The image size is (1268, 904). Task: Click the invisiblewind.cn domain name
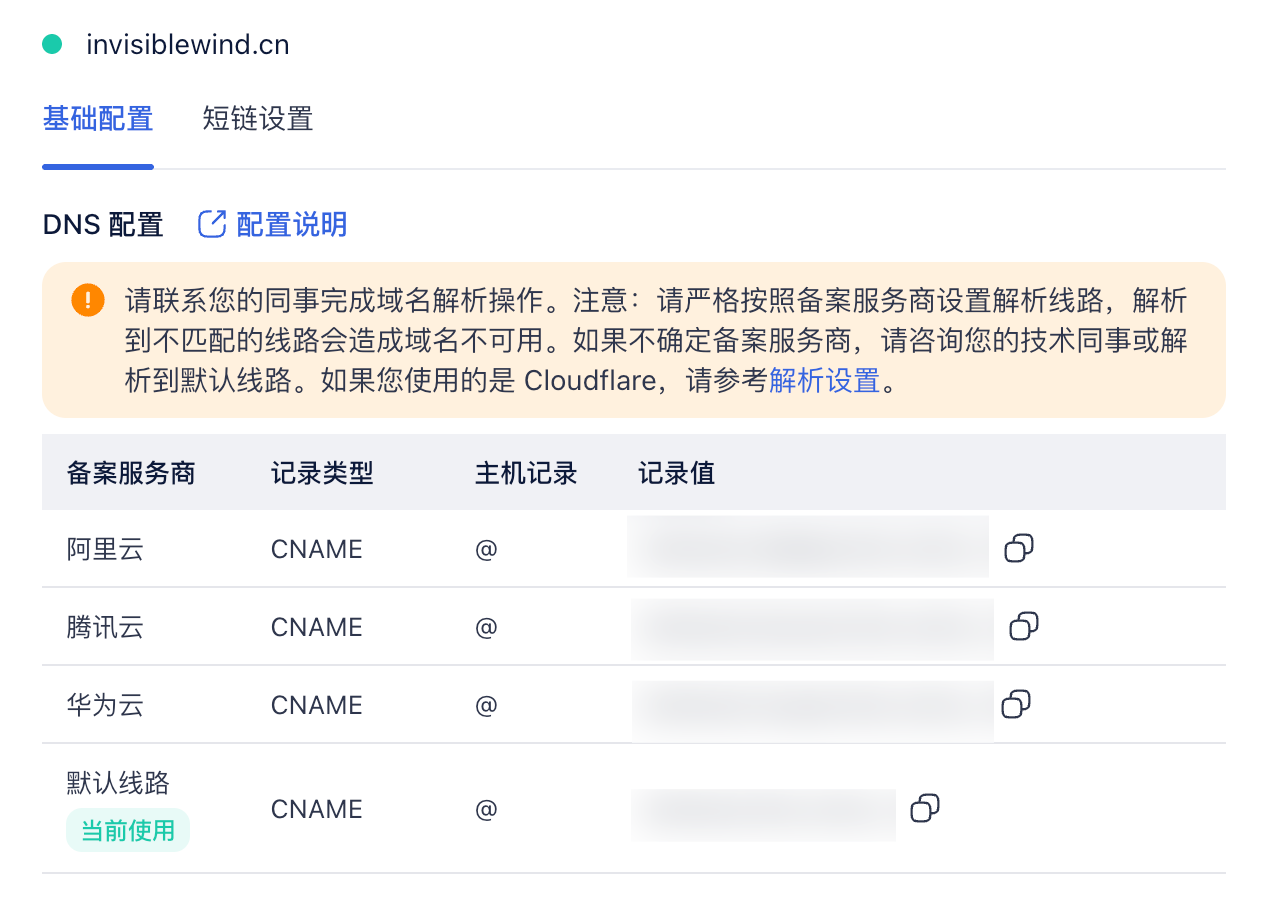coord(188,44)
